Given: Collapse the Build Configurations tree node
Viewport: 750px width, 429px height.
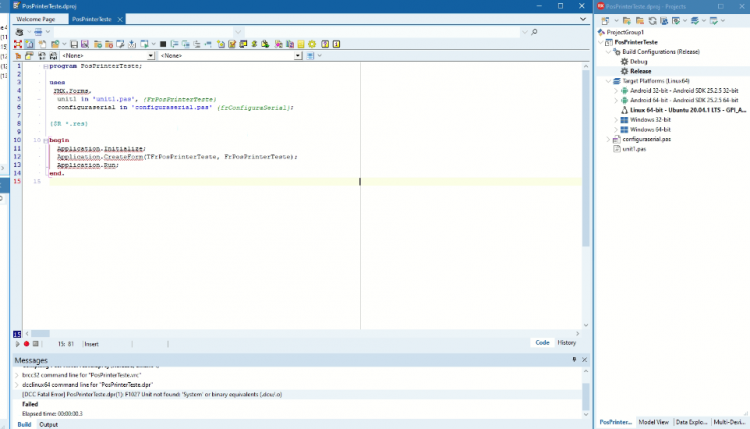Looking at the screenshot, I should (608, 52).
